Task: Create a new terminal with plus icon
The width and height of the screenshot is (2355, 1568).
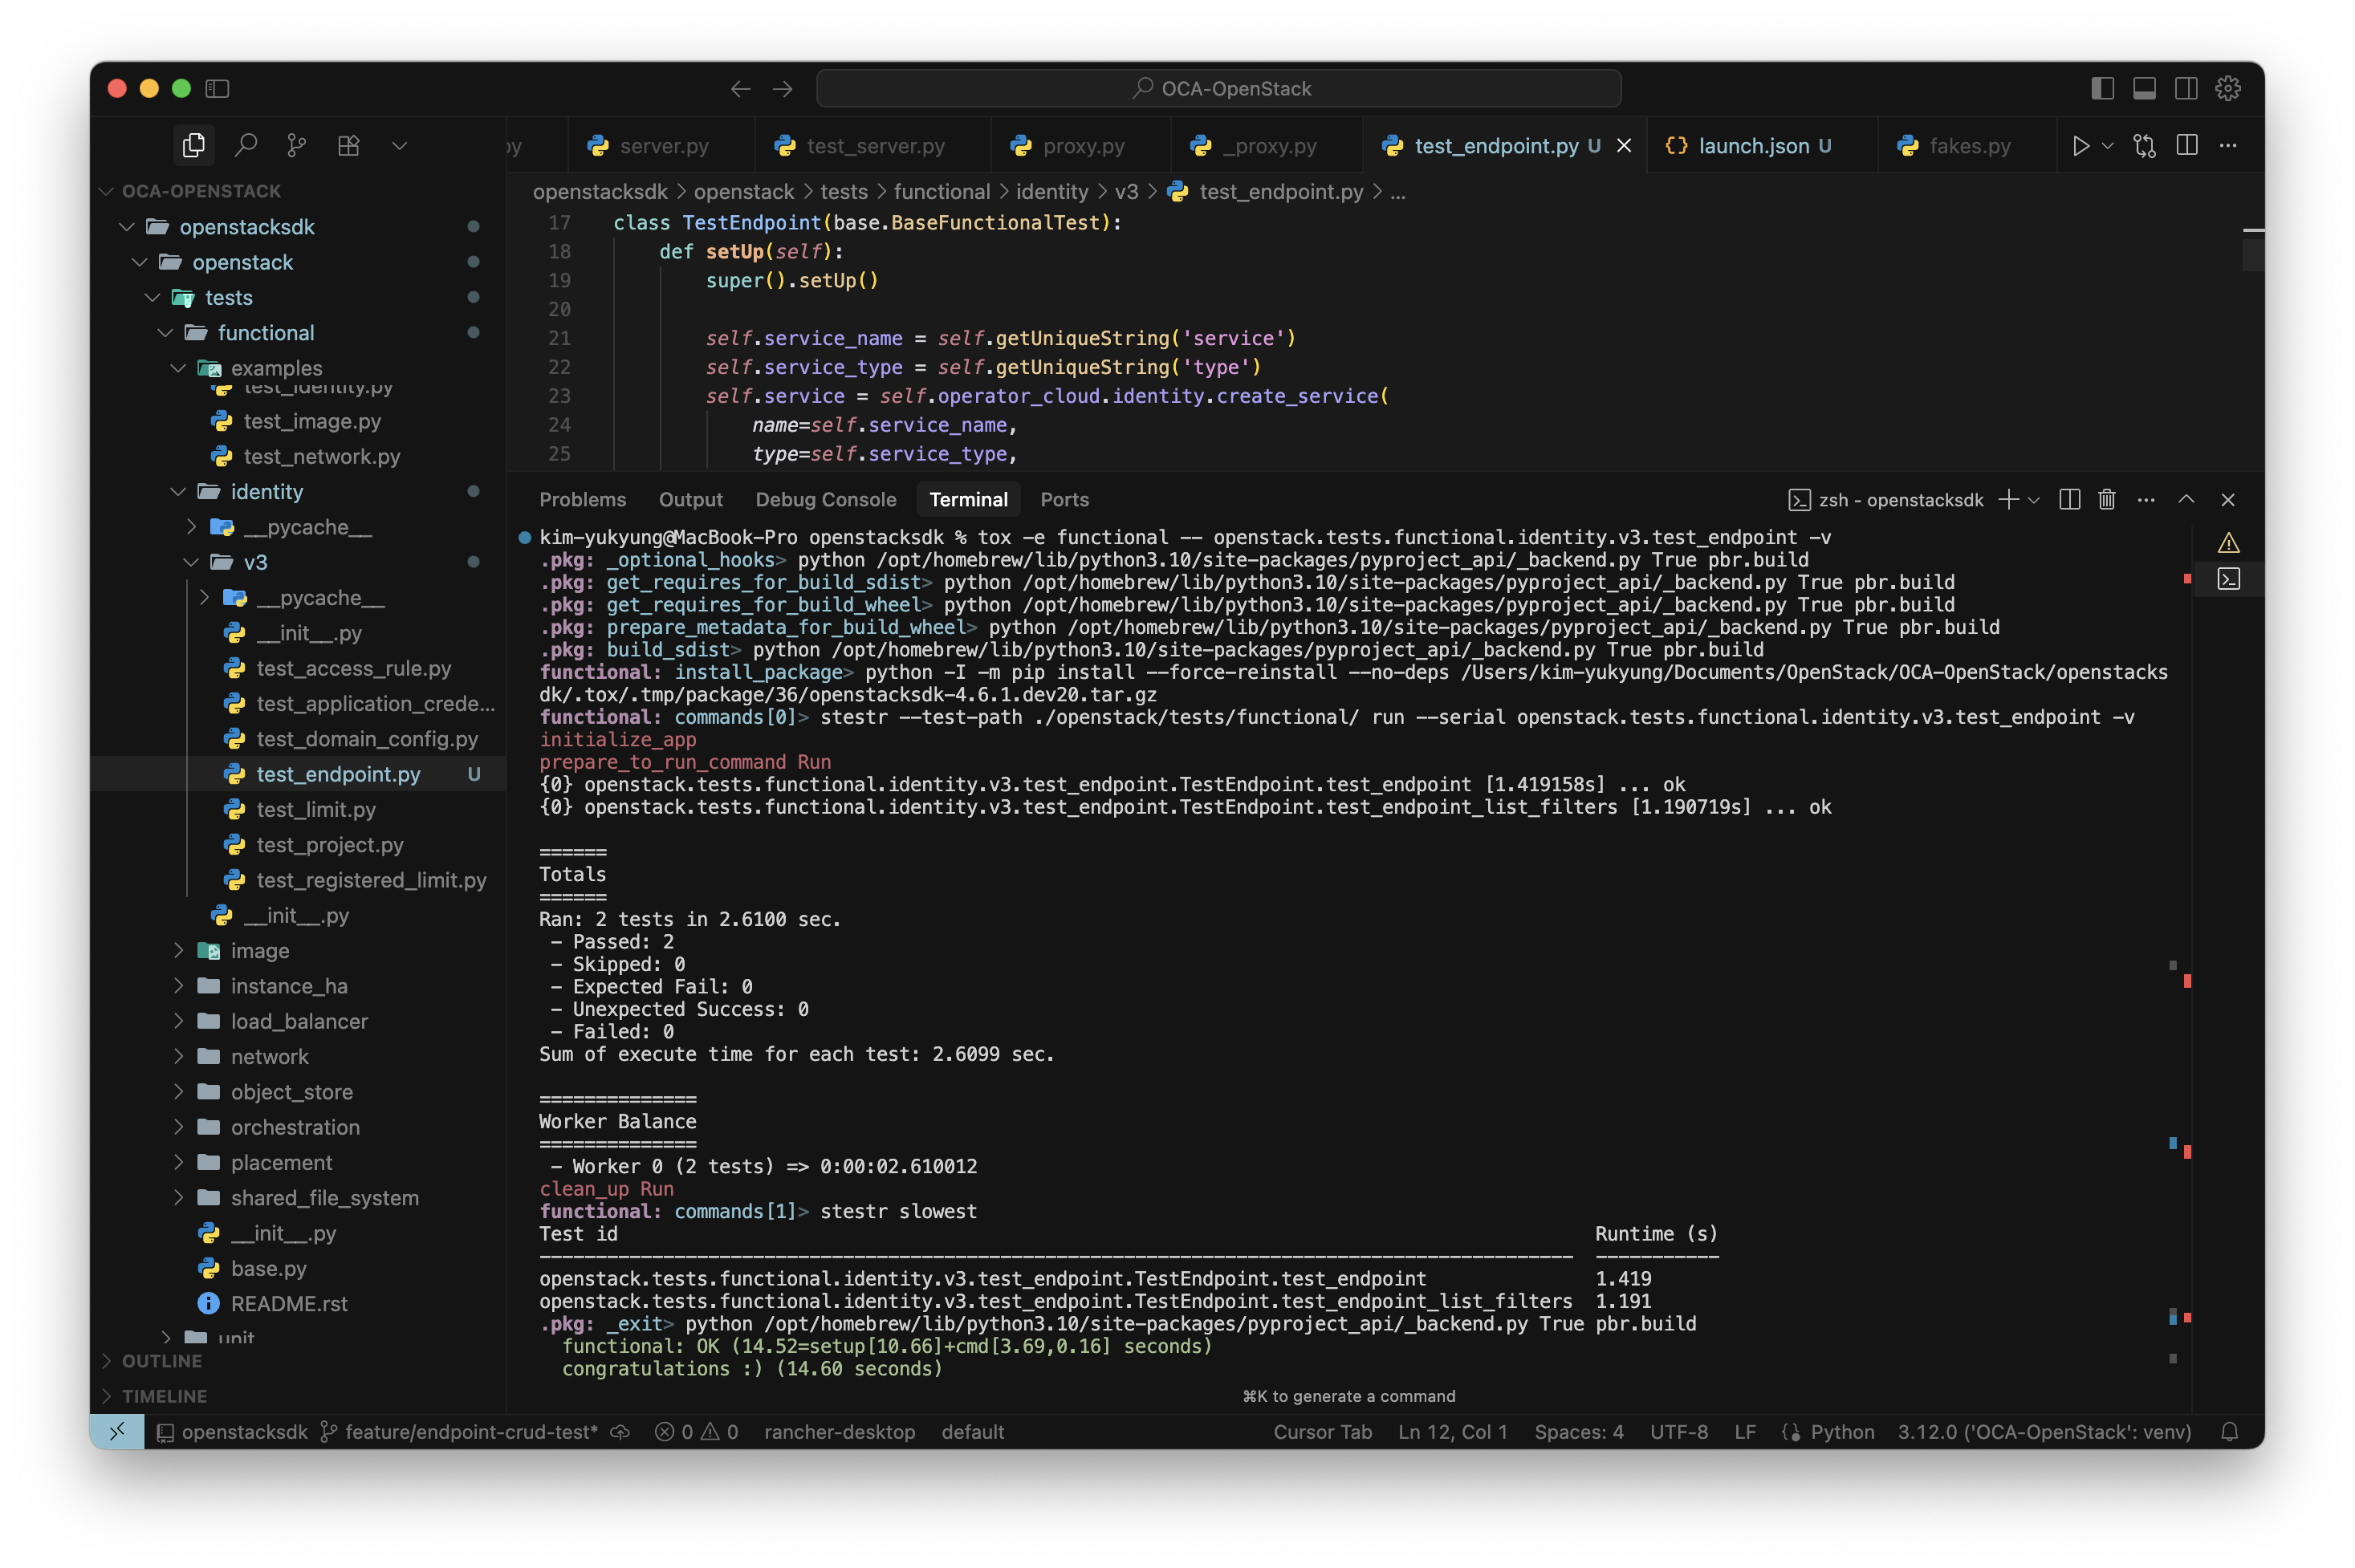Action: 2008,499
